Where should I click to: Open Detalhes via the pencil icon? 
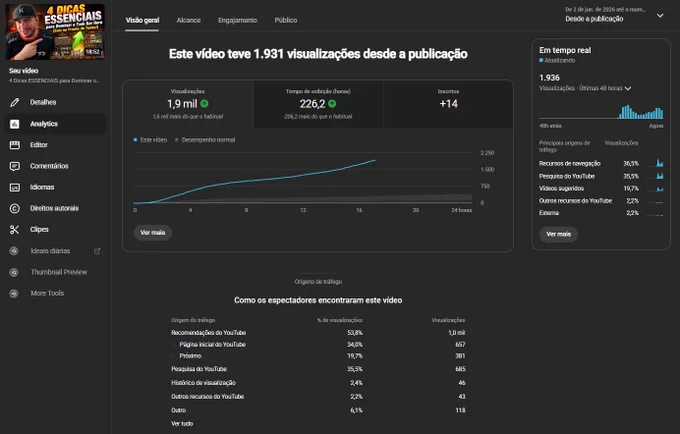[14, 102]
